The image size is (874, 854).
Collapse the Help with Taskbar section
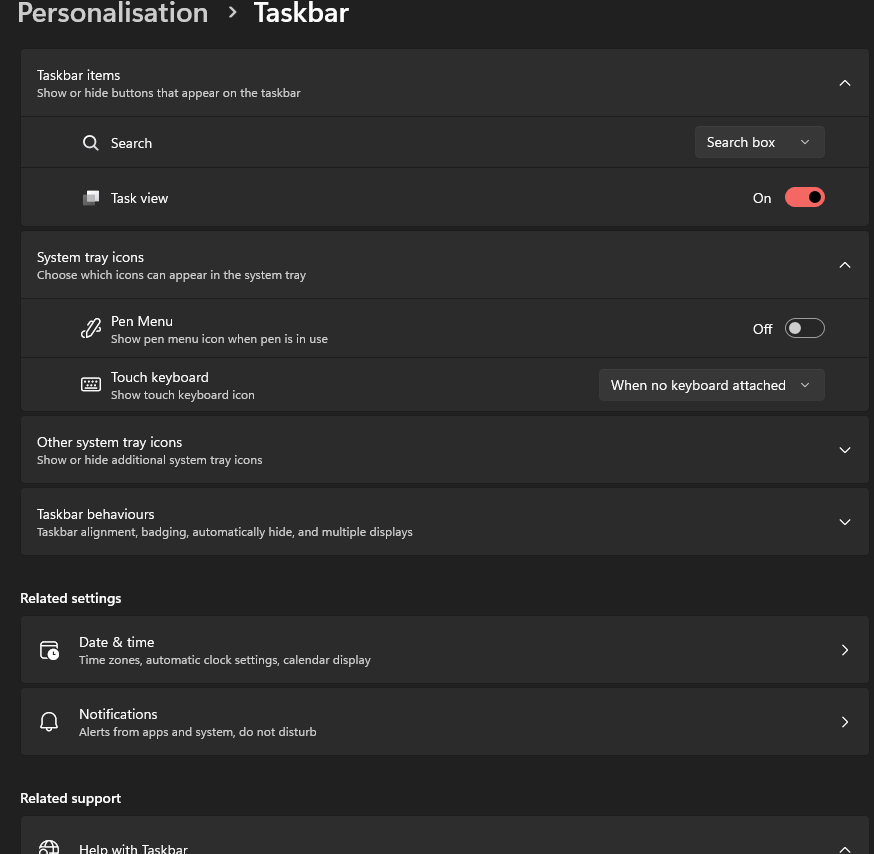pos(845,848)
